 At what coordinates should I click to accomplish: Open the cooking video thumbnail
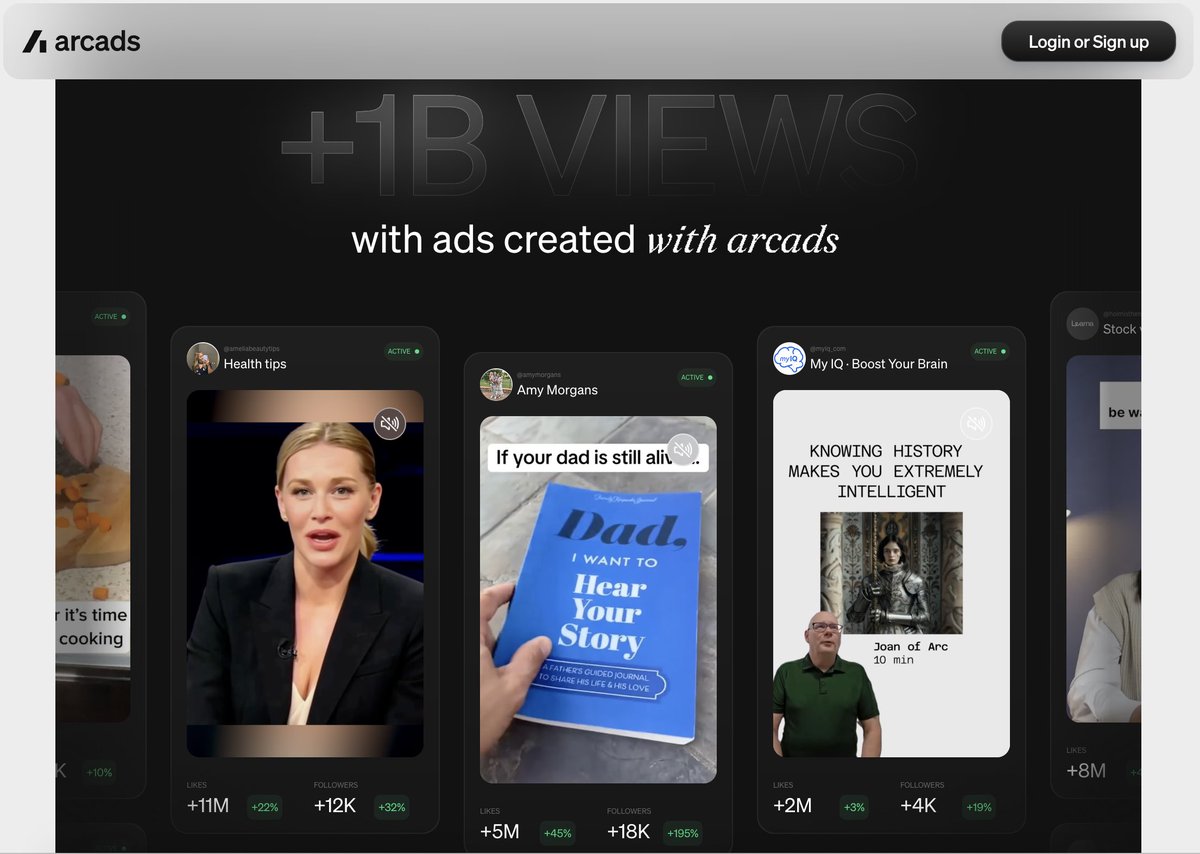point(93,539)
